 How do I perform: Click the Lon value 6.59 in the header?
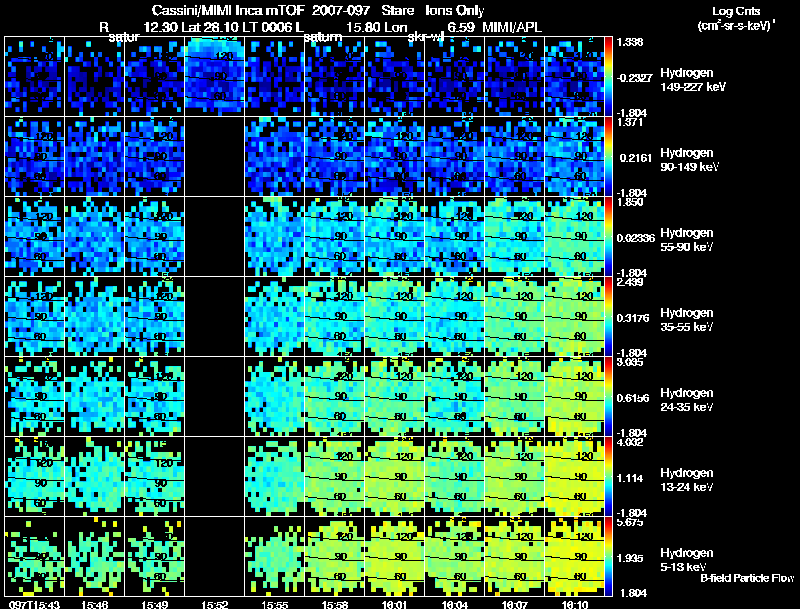click(x=461, y=28)
